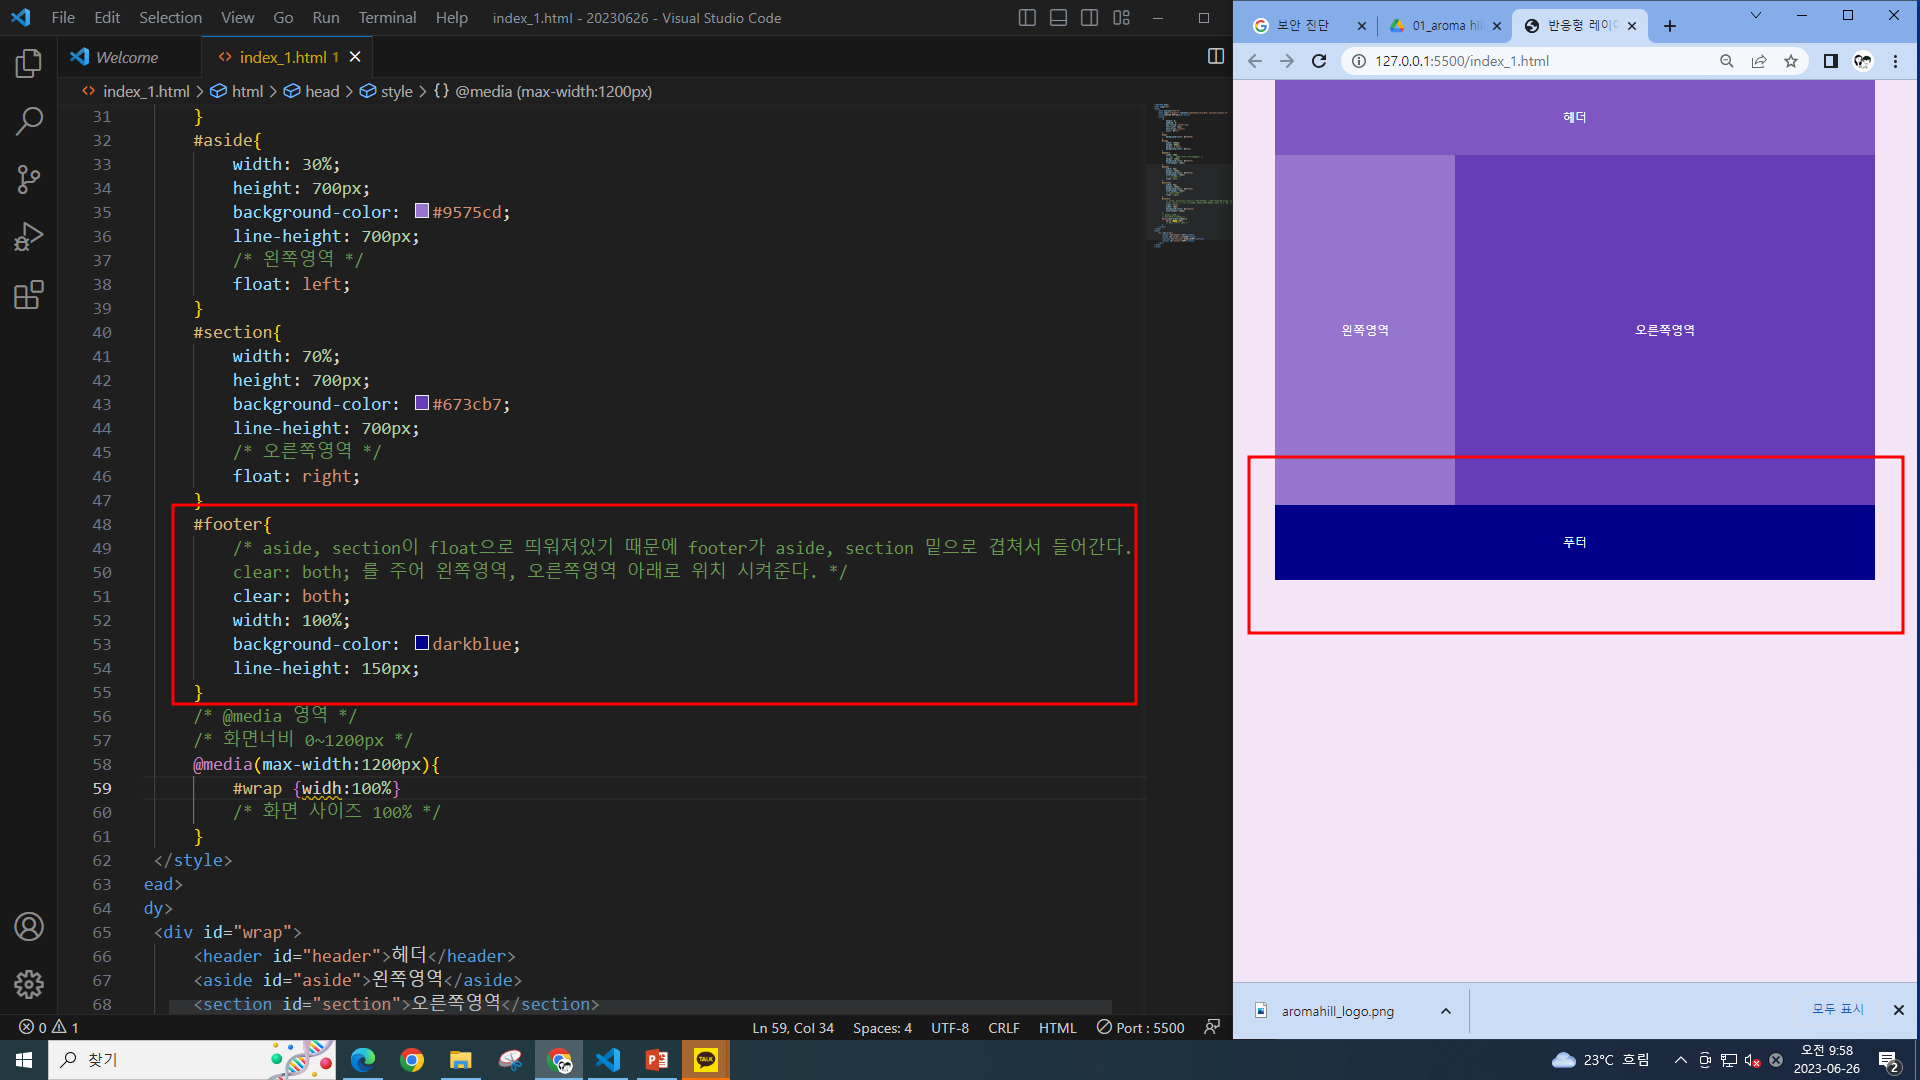
Task: Click the Port : 5500 status button
Action: [1140, 1028]
